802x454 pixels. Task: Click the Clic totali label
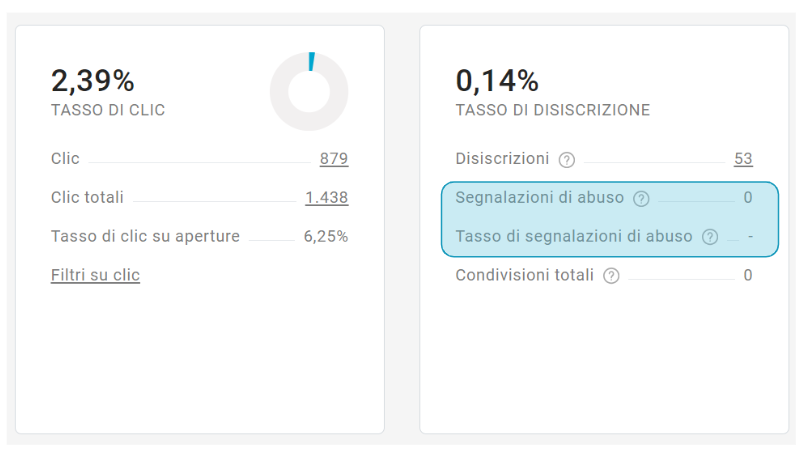pos(87,198)
